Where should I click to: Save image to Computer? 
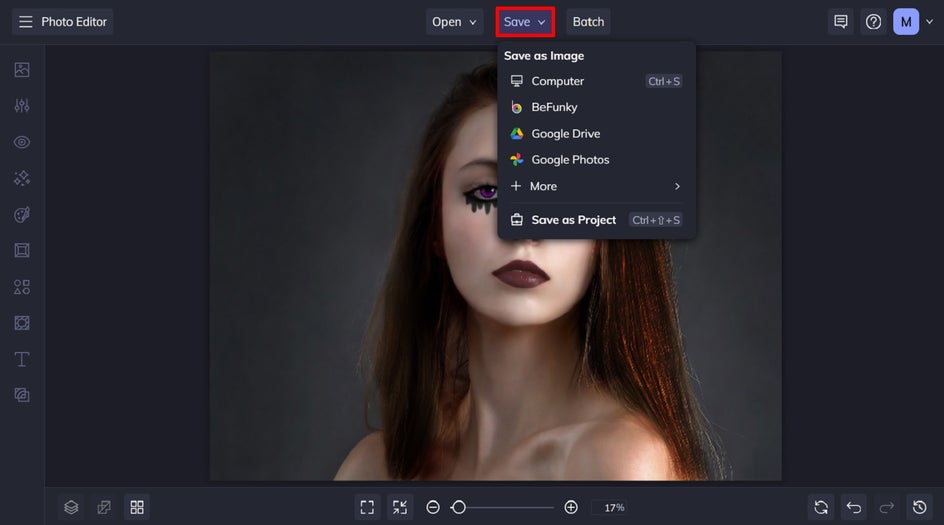pos(596,81)
